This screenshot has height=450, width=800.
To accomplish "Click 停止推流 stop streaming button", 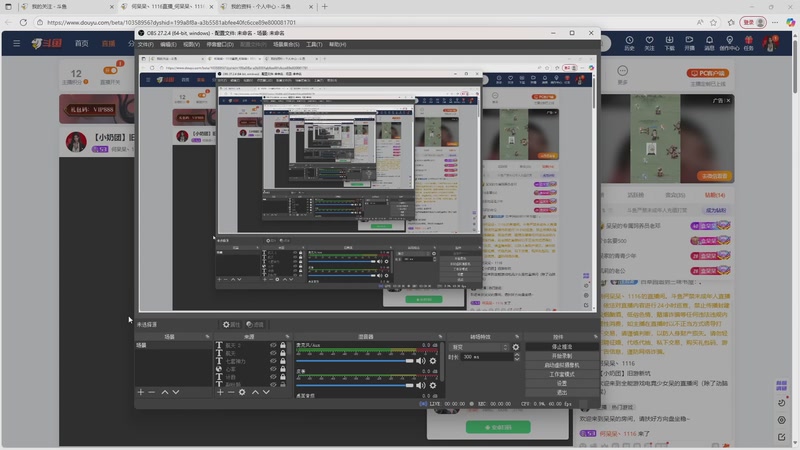I will [x=562, y=347].
